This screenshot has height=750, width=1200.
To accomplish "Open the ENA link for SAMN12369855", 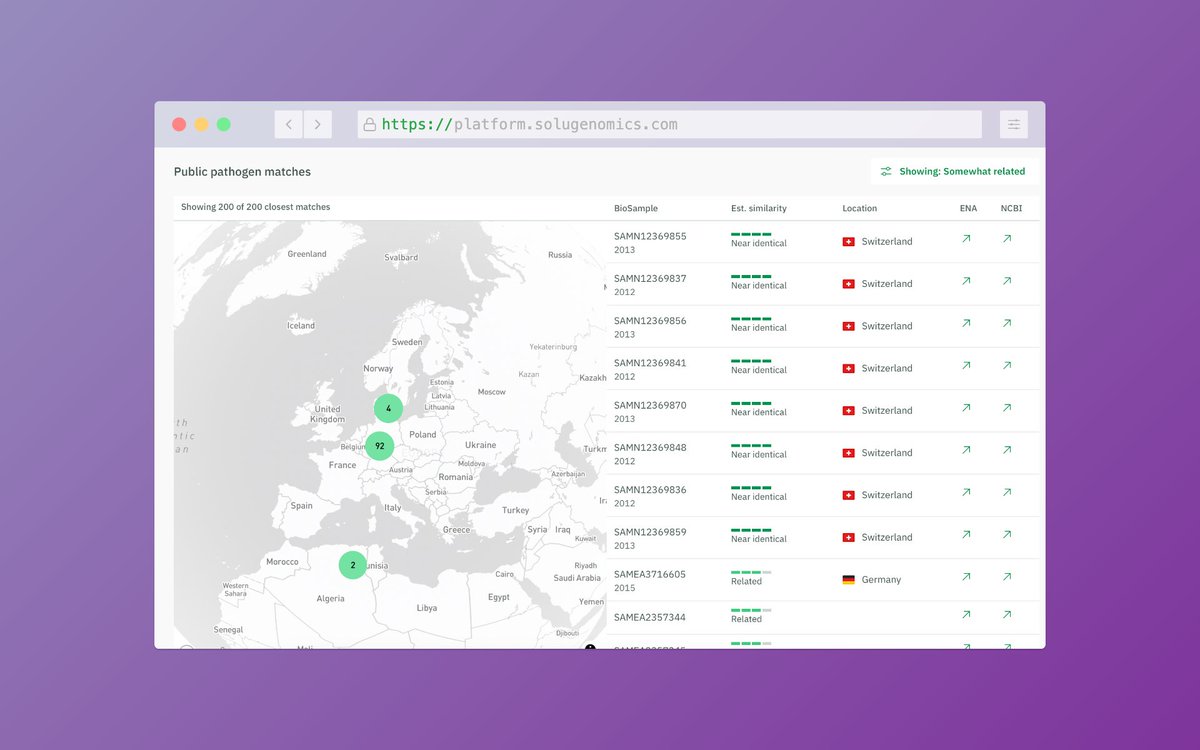I will point(965,239).
